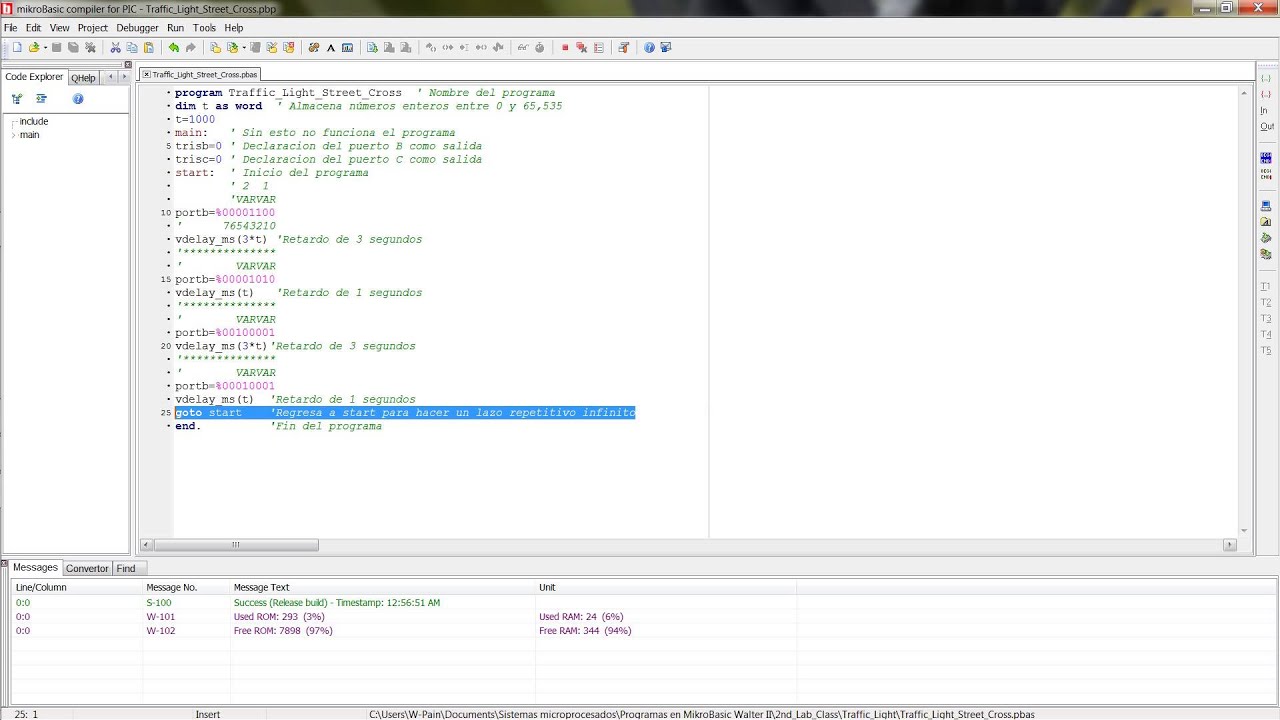
Task: Select the Traffic_Light_Street_Cross.pbas editor tab
Action: tap(200, 74)
